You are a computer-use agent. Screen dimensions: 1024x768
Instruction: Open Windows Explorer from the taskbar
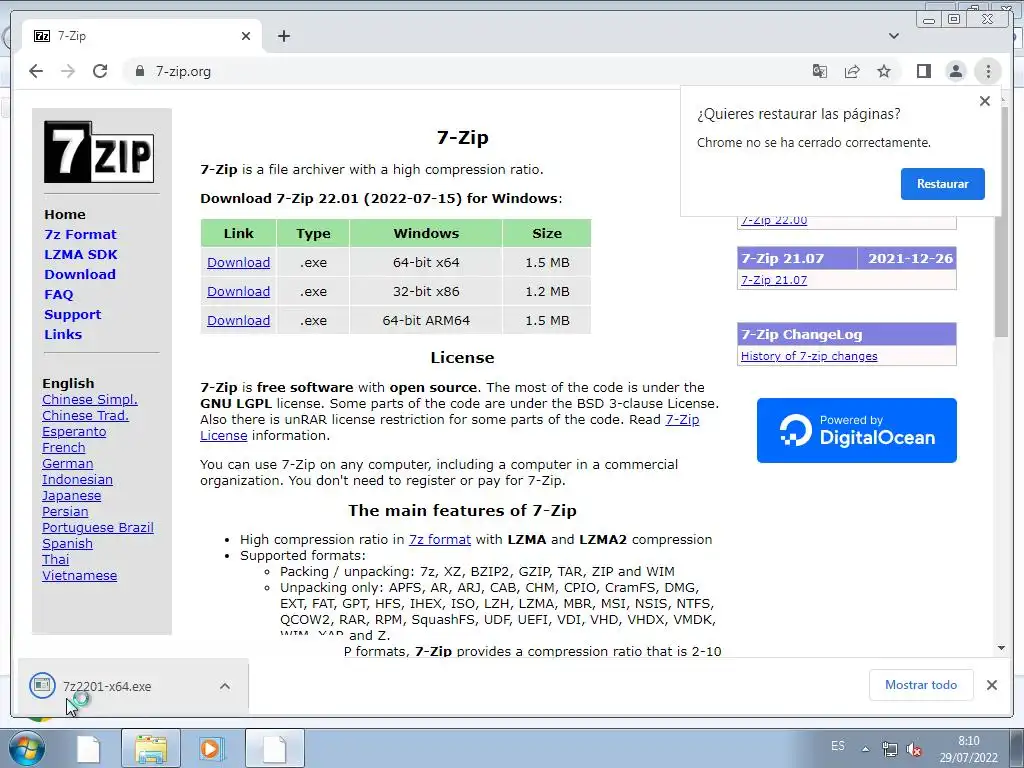coord(151,748)
